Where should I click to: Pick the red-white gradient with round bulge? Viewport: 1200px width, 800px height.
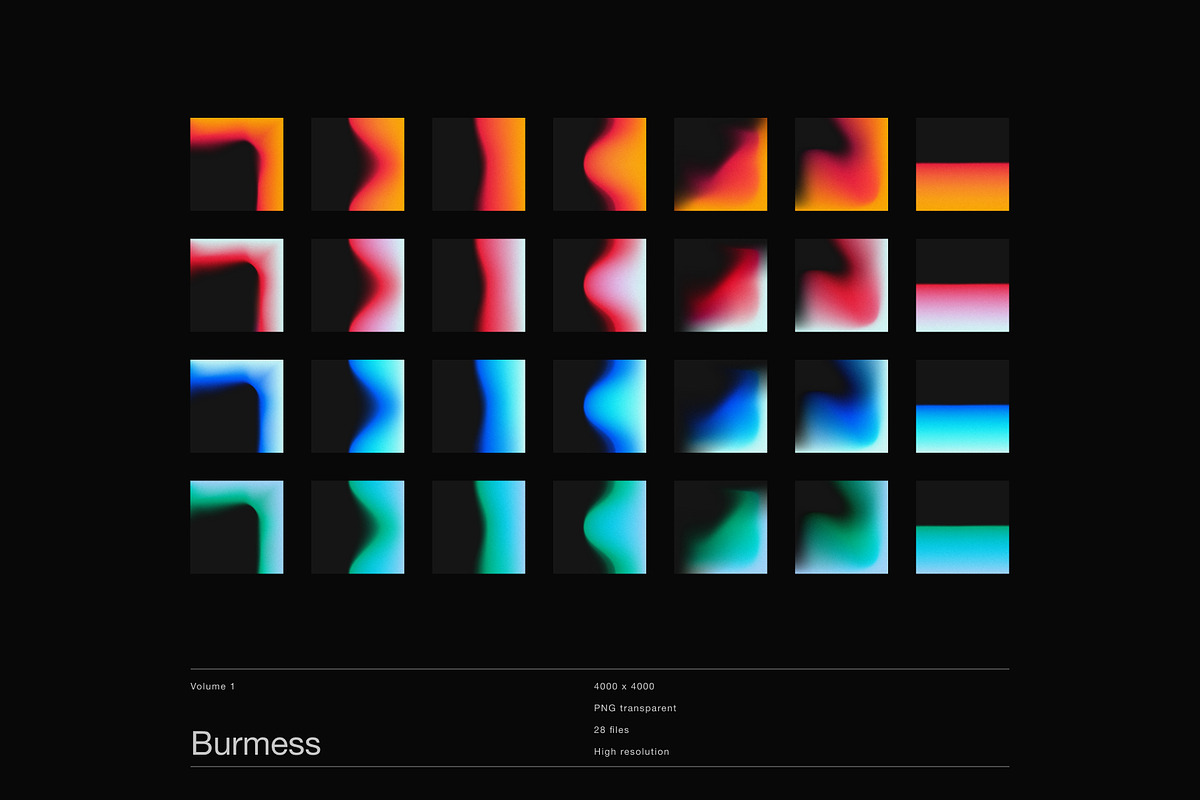coord(600,285)
